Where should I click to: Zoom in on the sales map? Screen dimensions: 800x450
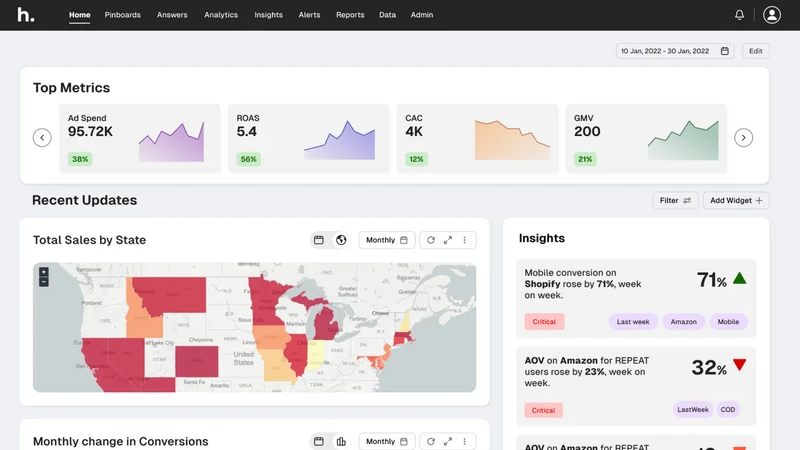(44, 272)
